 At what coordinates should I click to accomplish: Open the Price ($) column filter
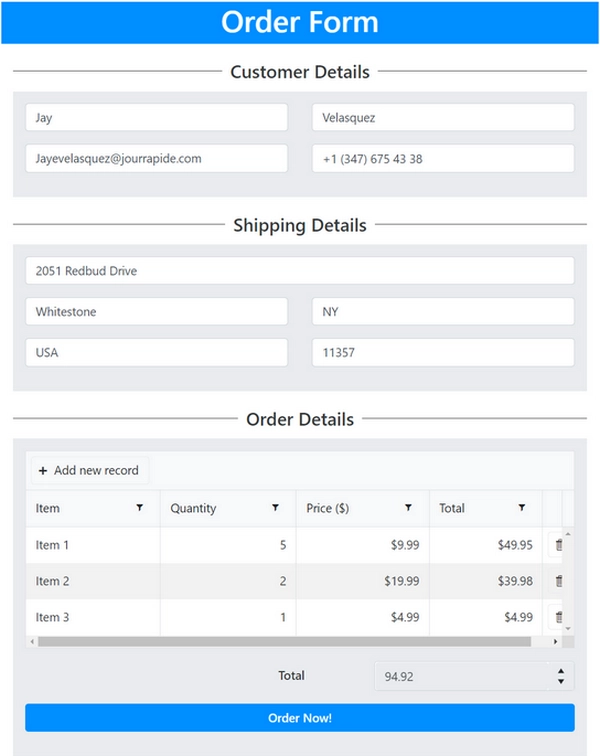(409, 508)
